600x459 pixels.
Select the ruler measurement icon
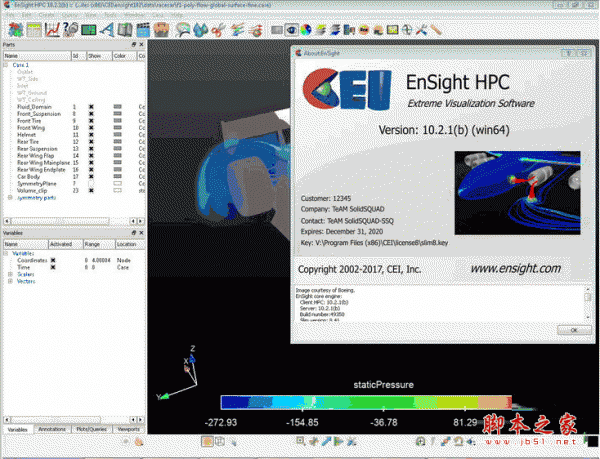click(x=436, y=30)
